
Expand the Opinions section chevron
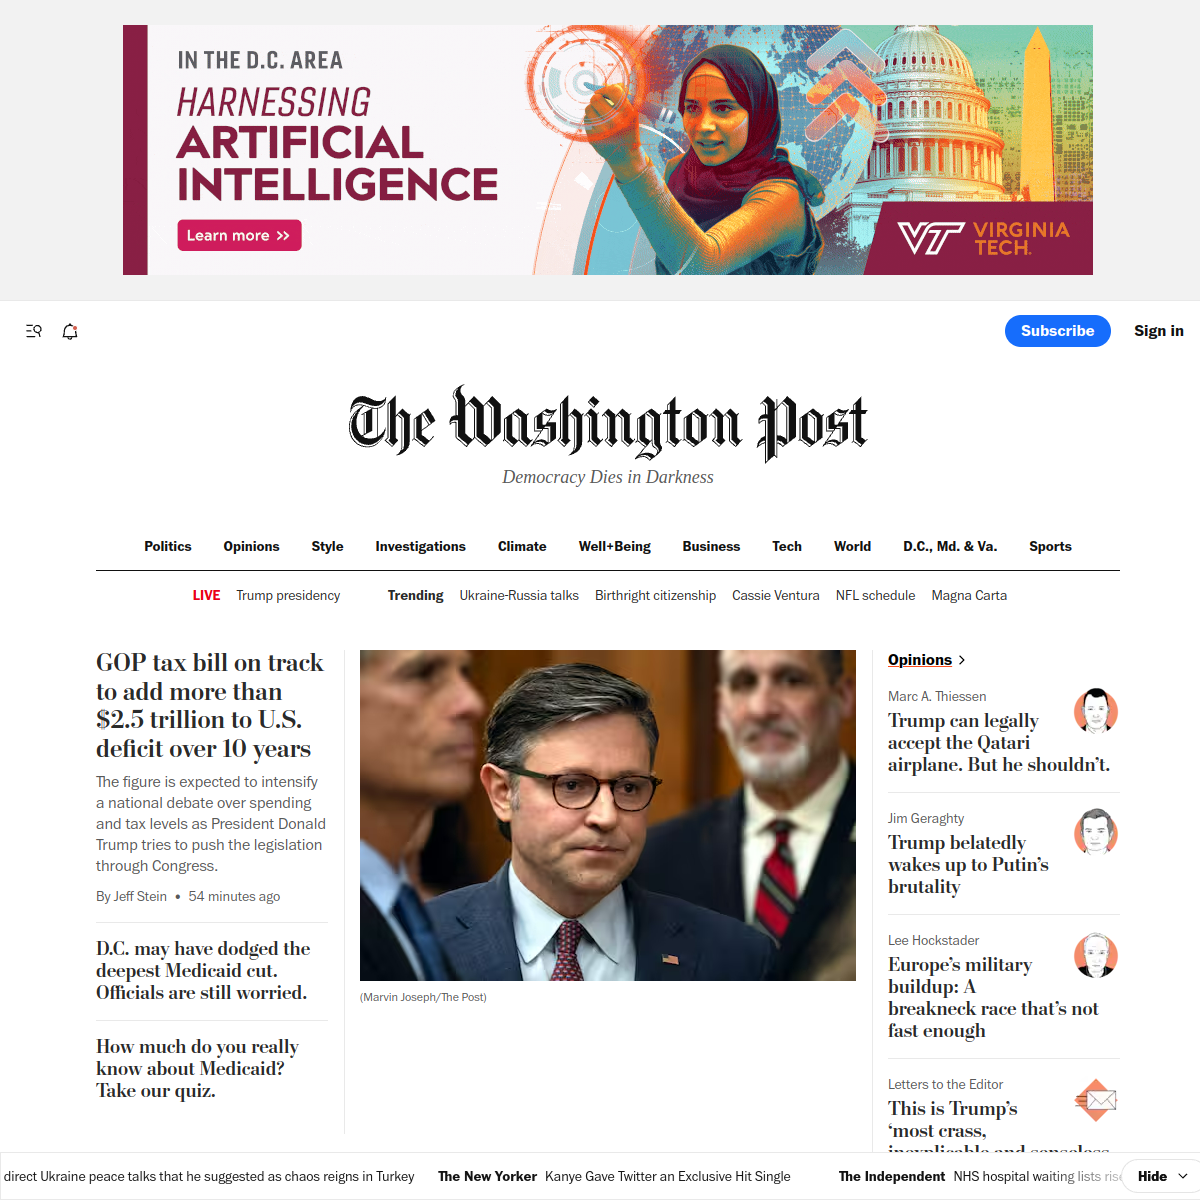click(962, 660)
